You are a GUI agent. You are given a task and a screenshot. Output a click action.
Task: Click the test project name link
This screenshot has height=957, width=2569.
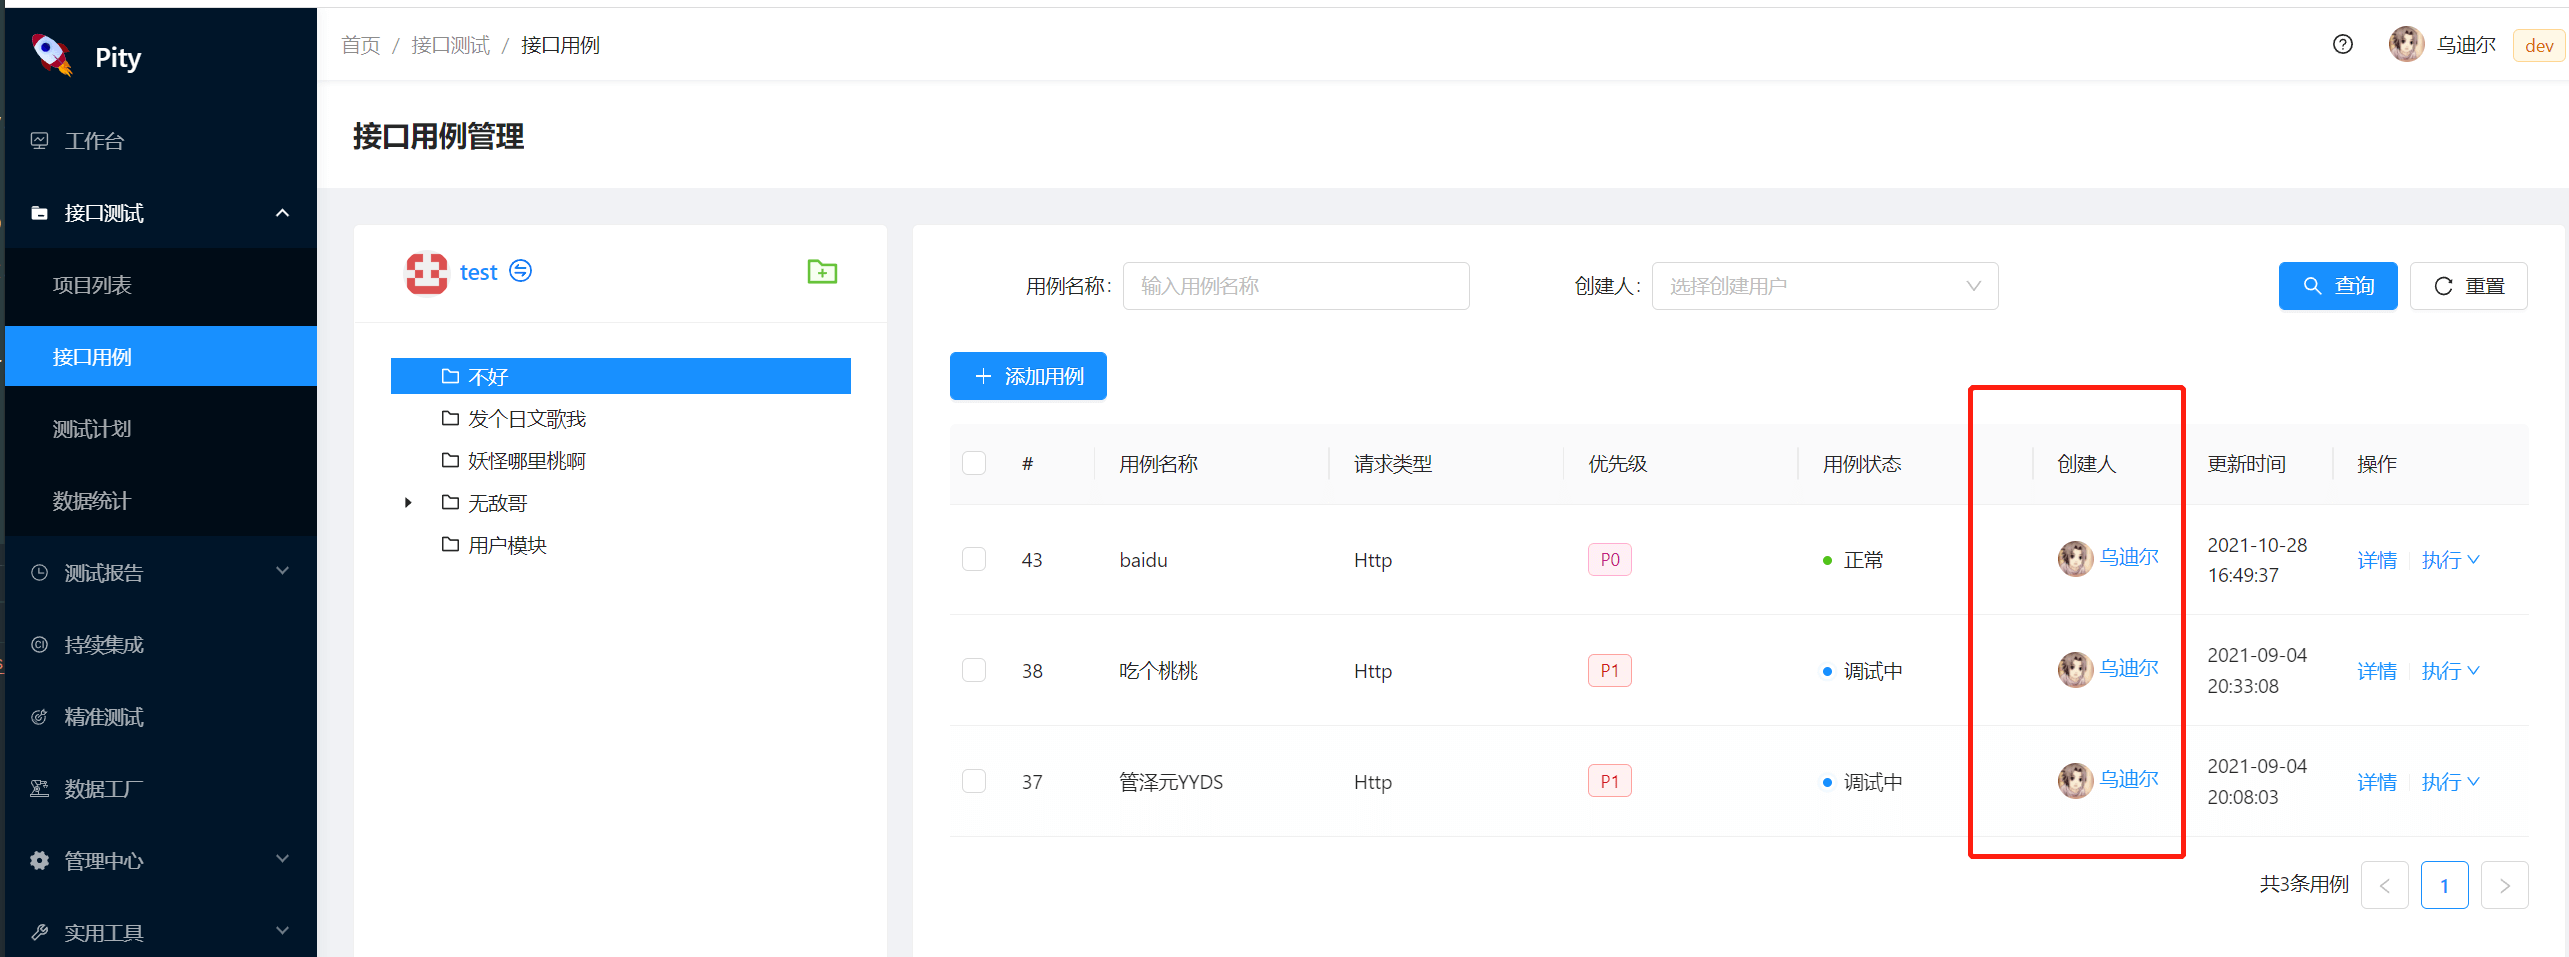tap(478, 272)
